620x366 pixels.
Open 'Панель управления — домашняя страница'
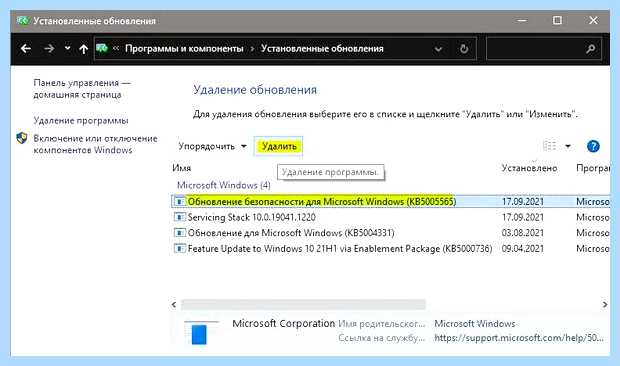tap(82, 89)
